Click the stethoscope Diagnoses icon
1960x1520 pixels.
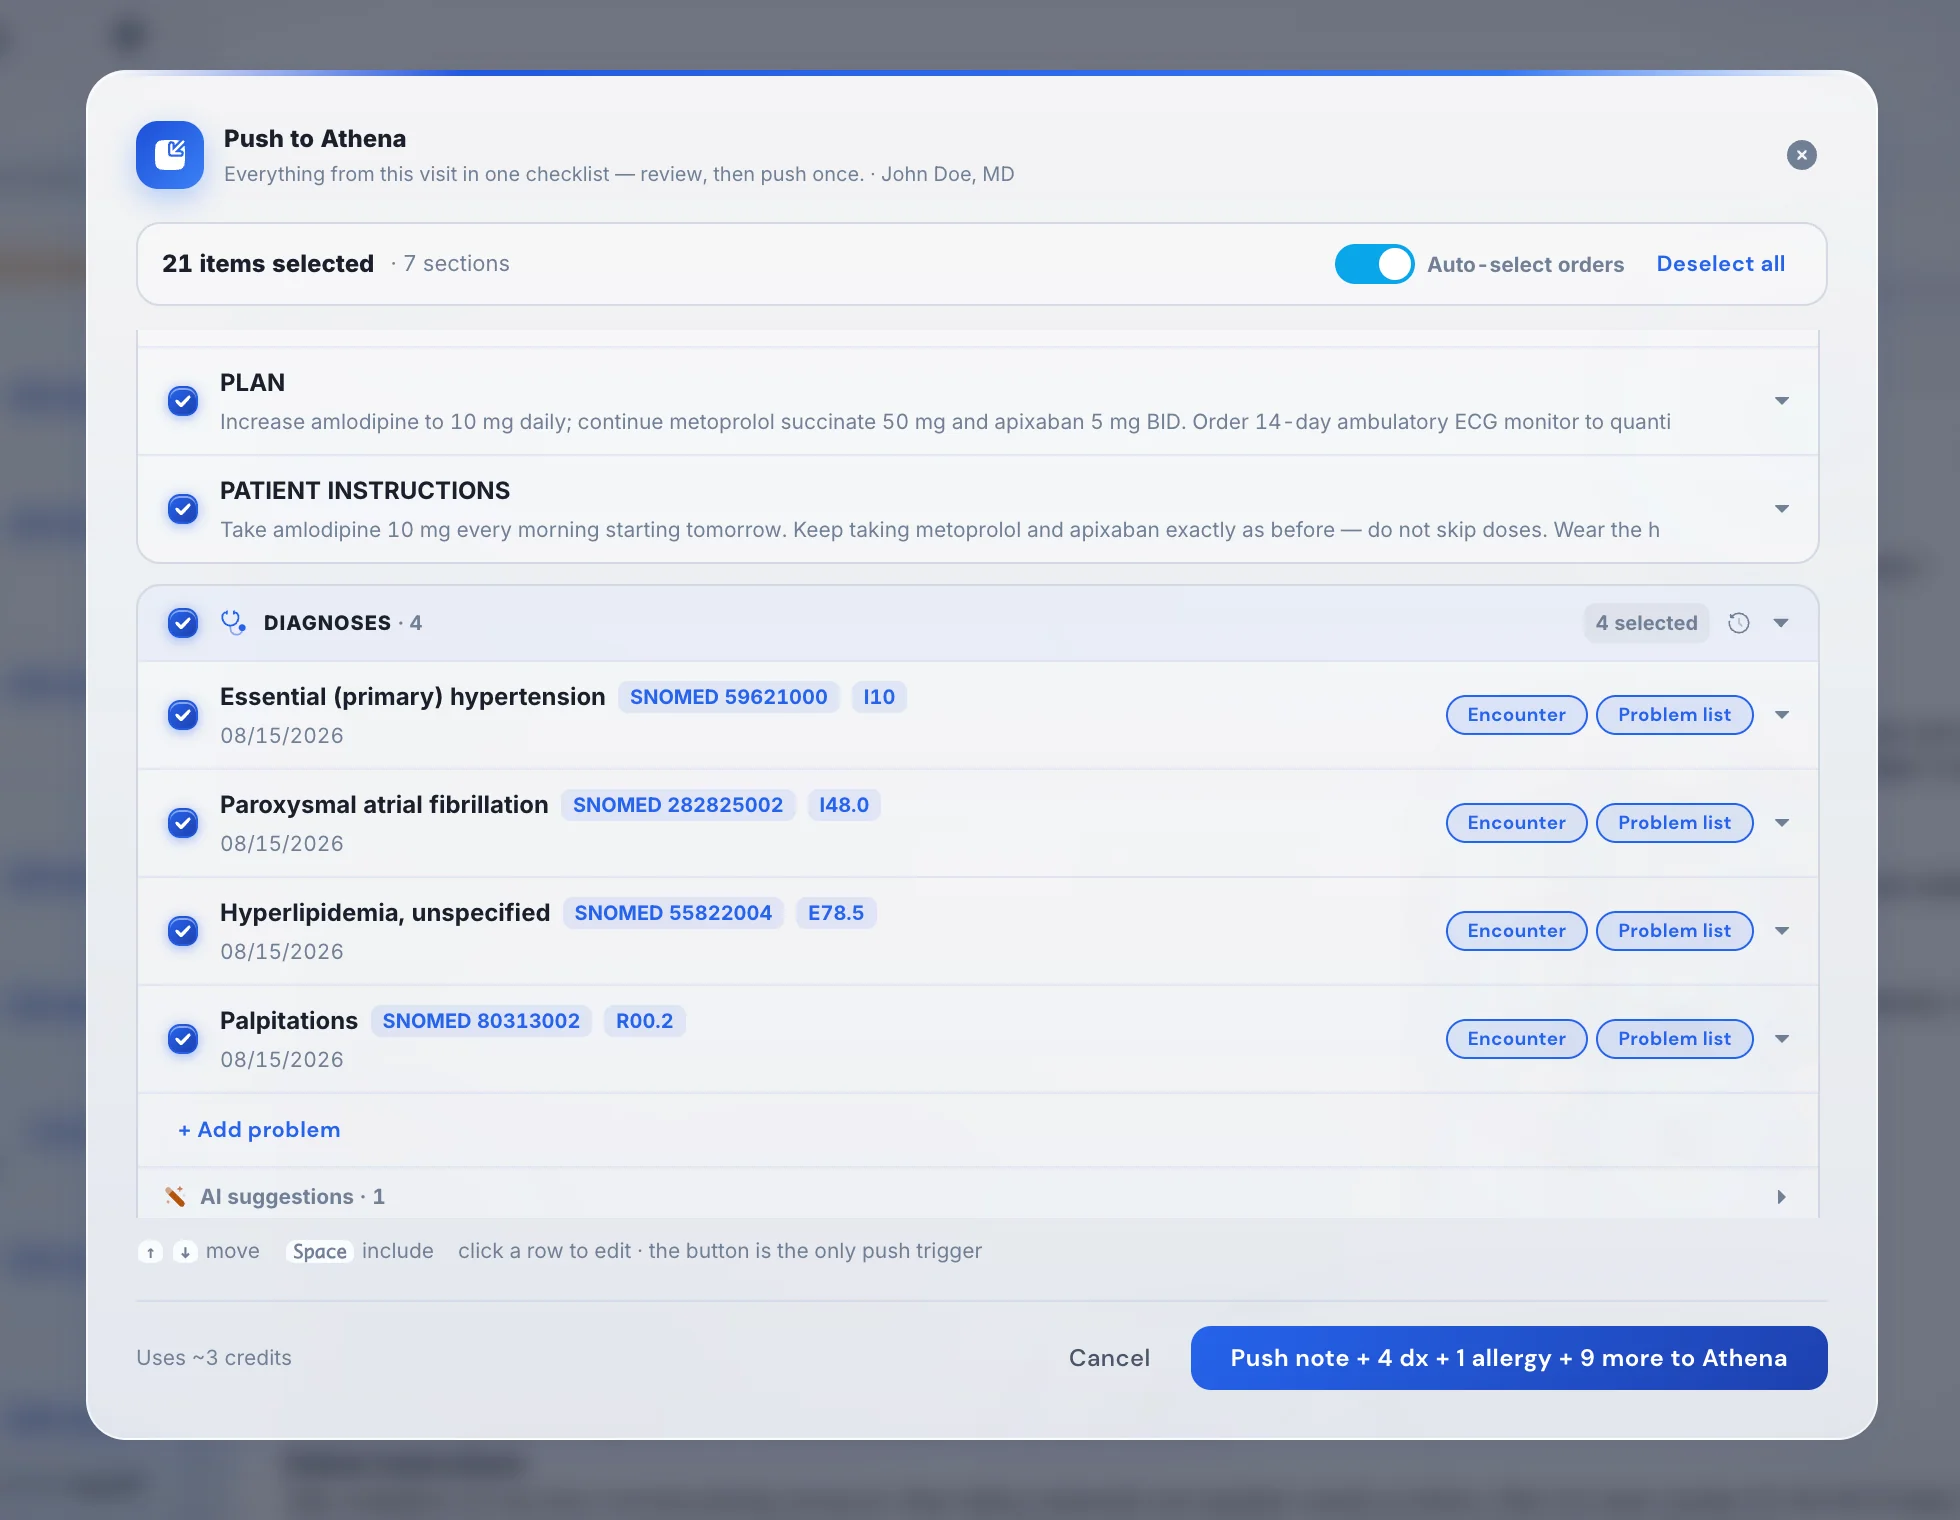[233, 623]
